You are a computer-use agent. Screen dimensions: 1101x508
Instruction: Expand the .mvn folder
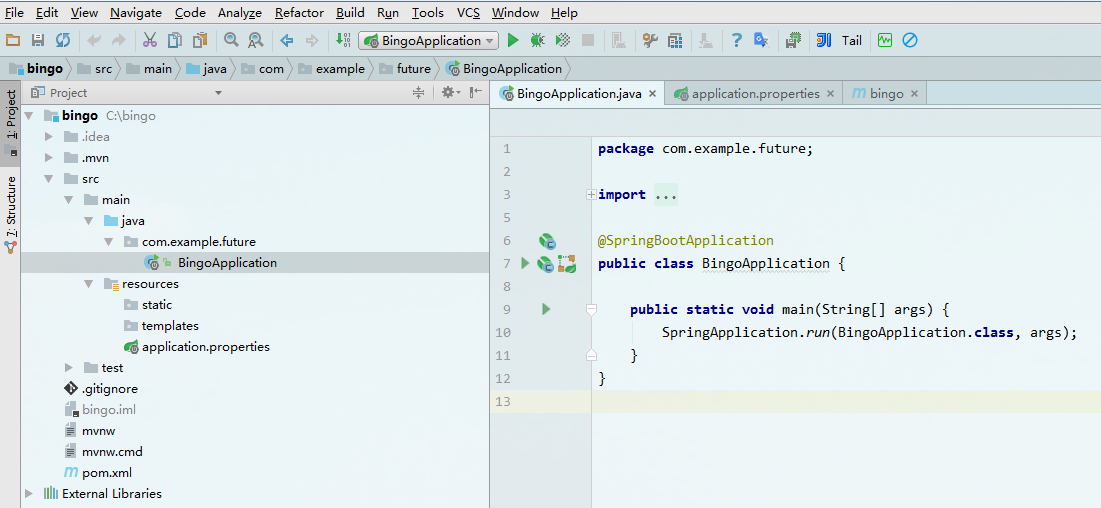pos(48,157)
